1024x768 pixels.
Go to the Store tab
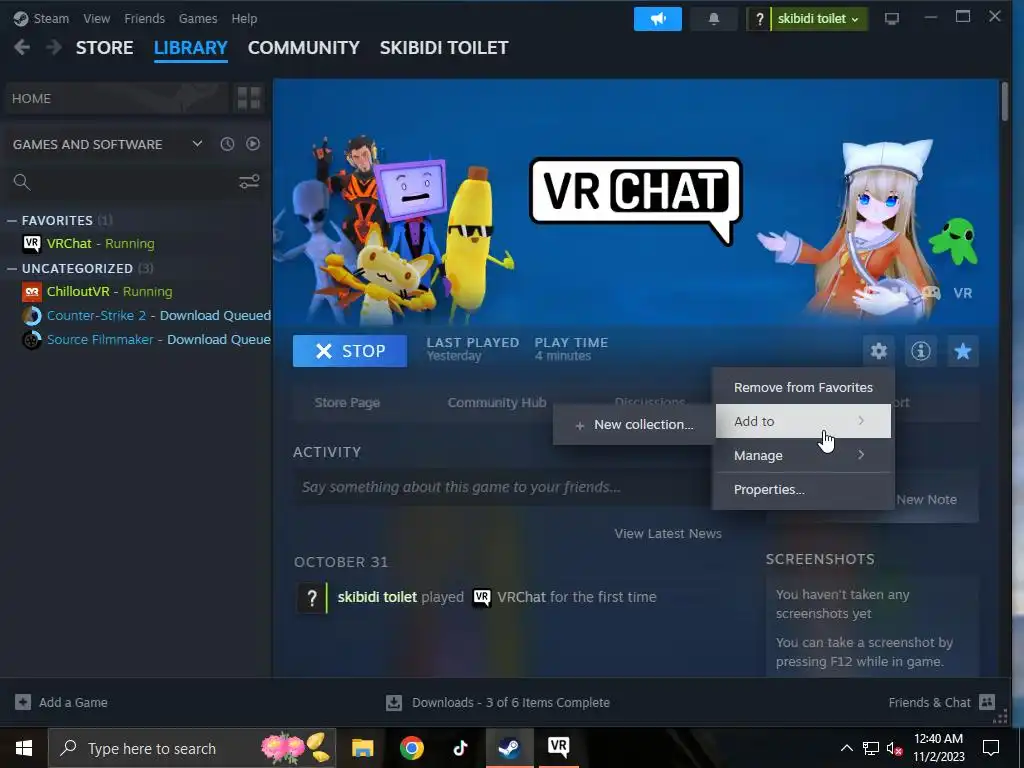coord(104,48)
